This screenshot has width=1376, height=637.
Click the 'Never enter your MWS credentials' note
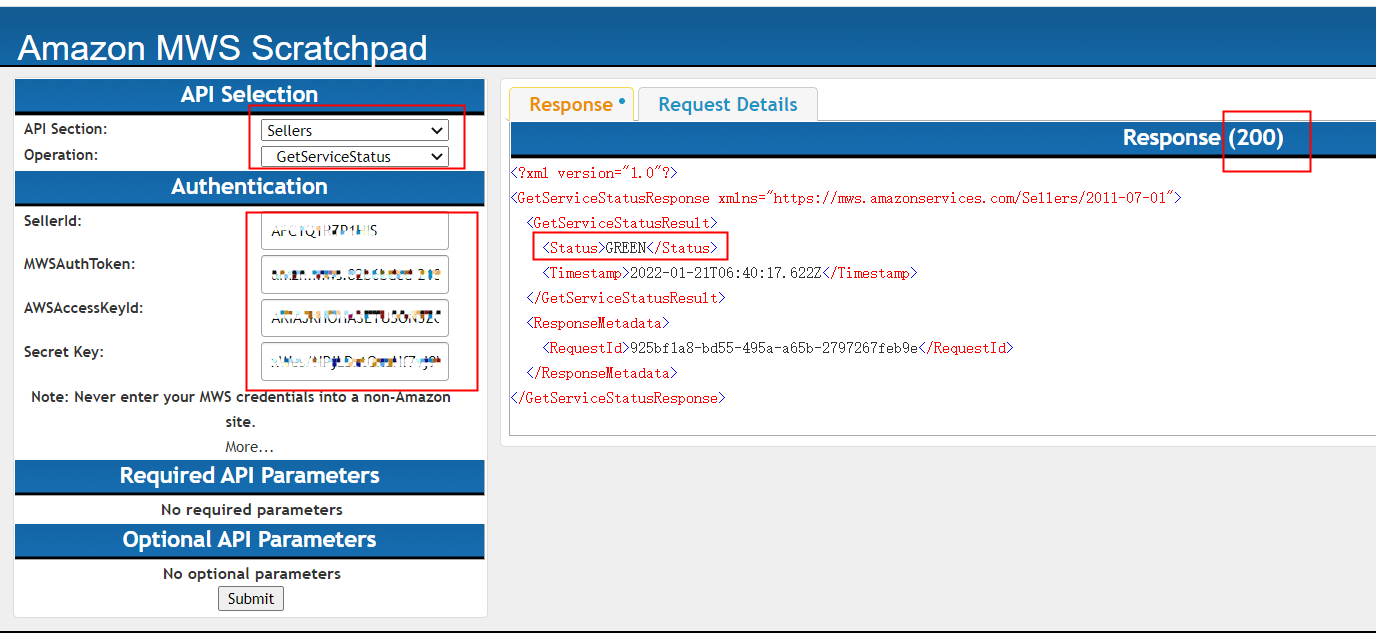coord(241,409)
